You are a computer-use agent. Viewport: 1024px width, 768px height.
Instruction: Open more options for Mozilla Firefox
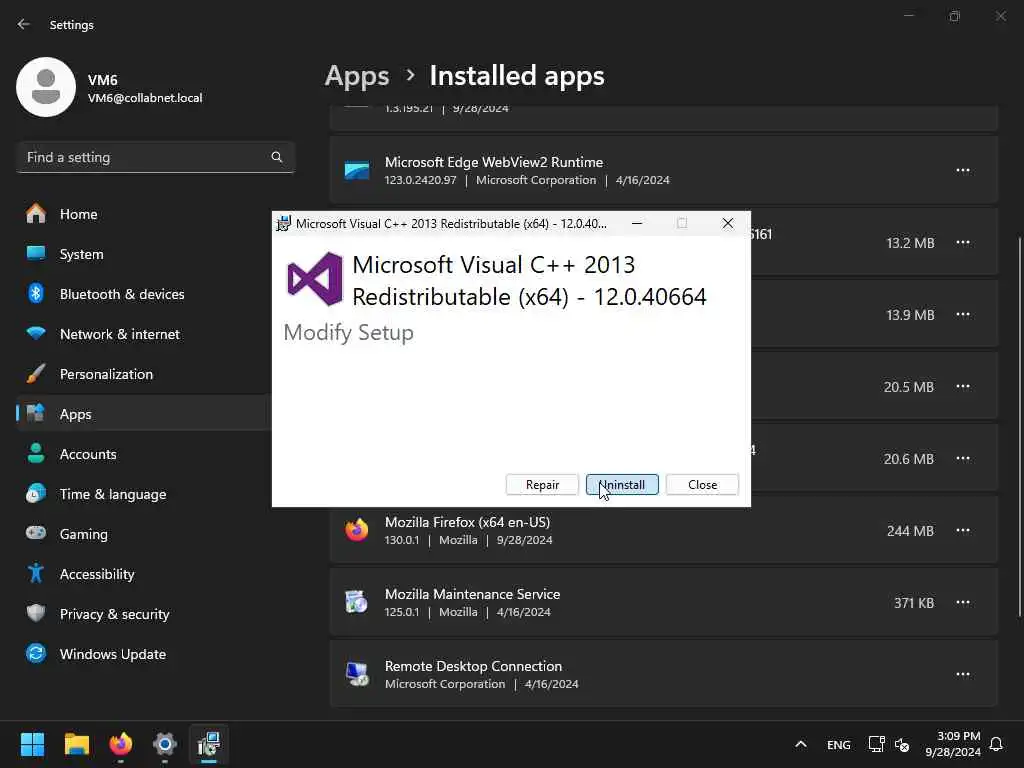[963, 531]
